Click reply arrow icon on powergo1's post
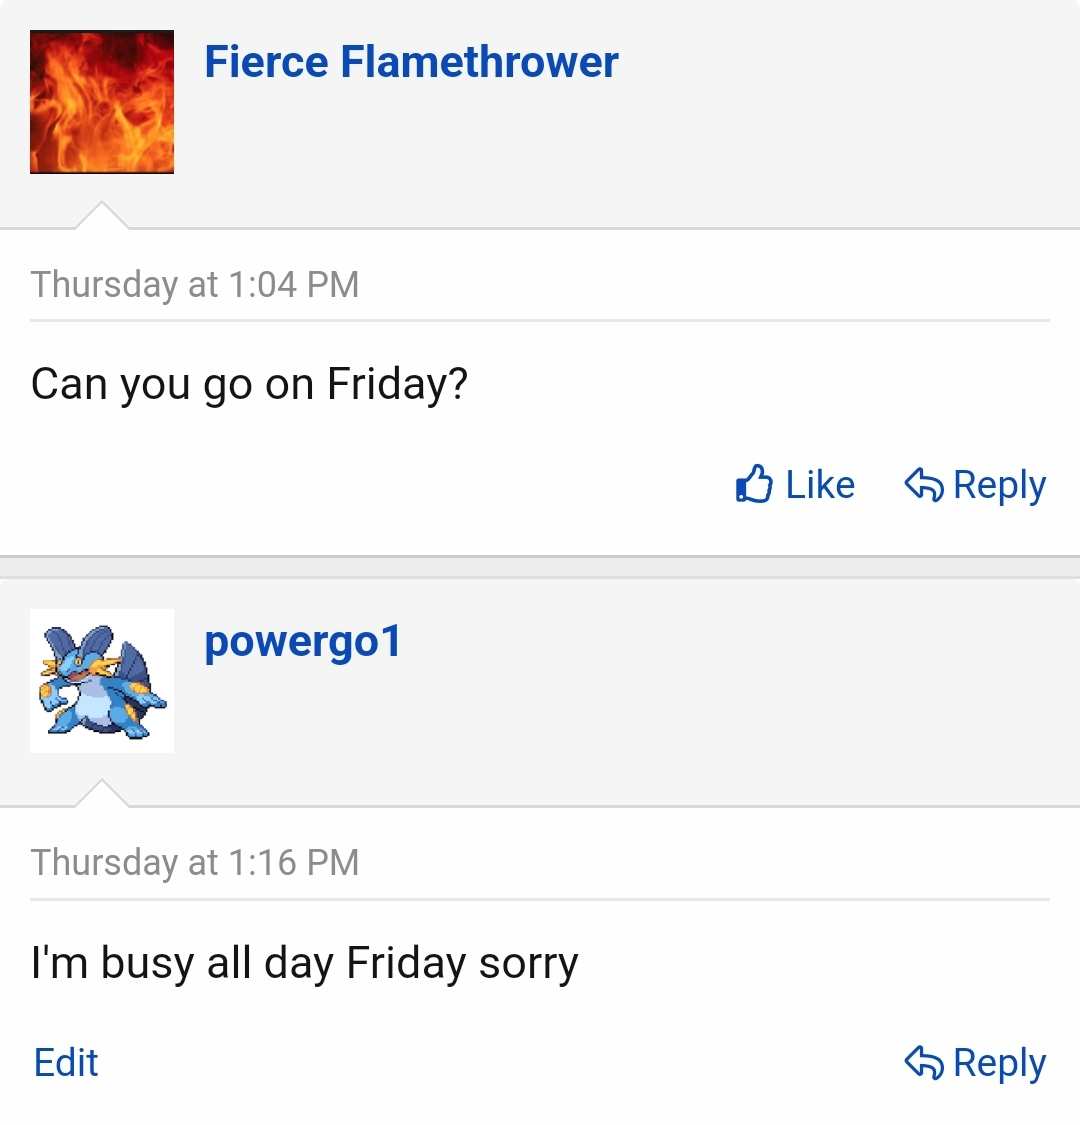The height and width of the screenshot is (1125, 1080). tap(924, 1062)
